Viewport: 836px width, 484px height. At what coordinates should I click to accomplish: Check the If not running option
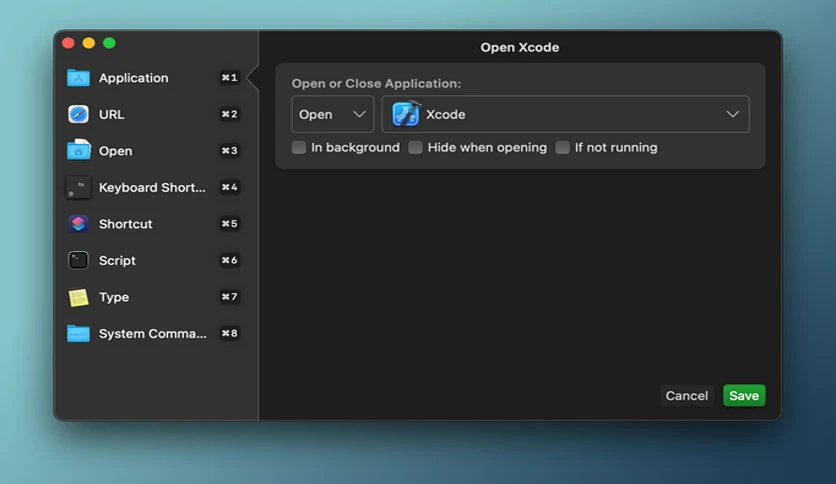pyautogui.click(x=562, y=147)
